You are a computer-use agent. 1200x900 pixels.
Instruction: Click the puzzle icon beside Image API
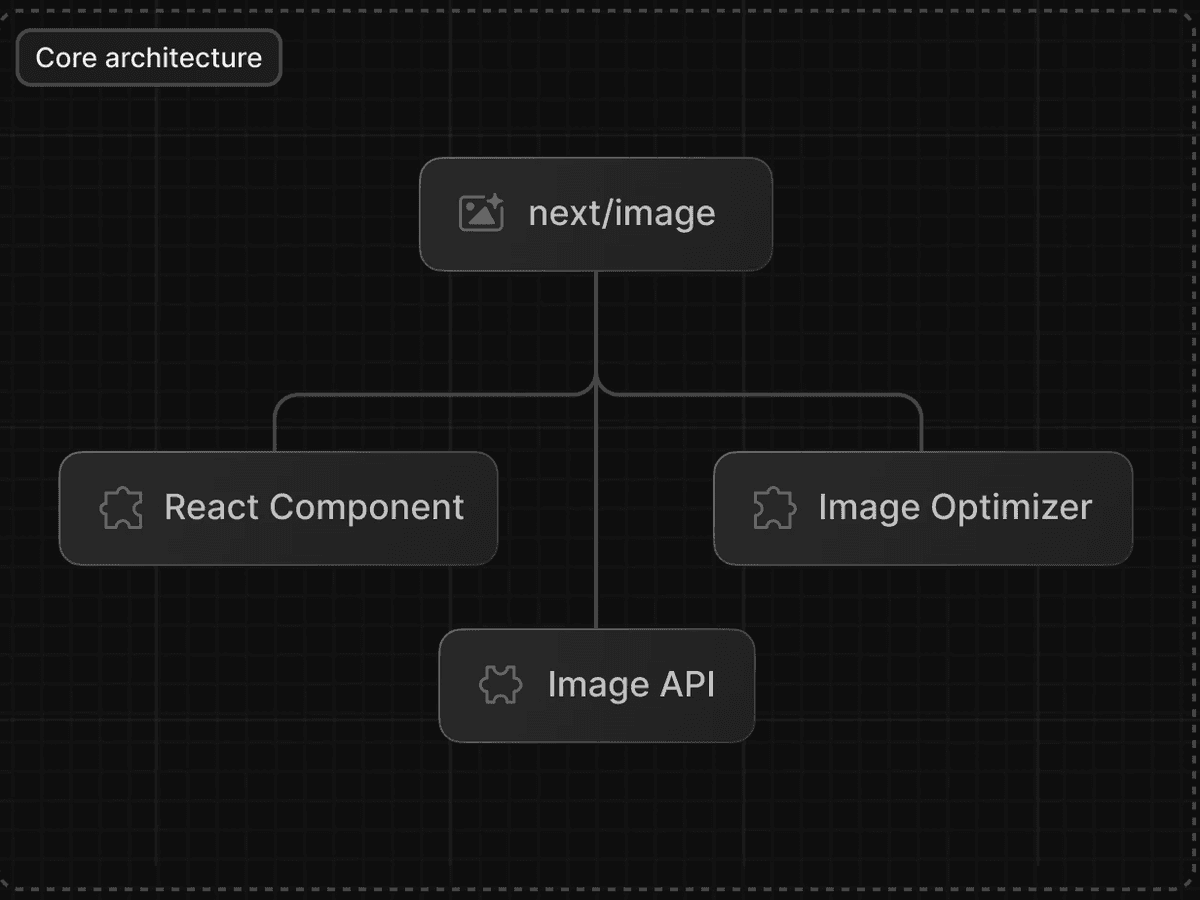[501, 685]
